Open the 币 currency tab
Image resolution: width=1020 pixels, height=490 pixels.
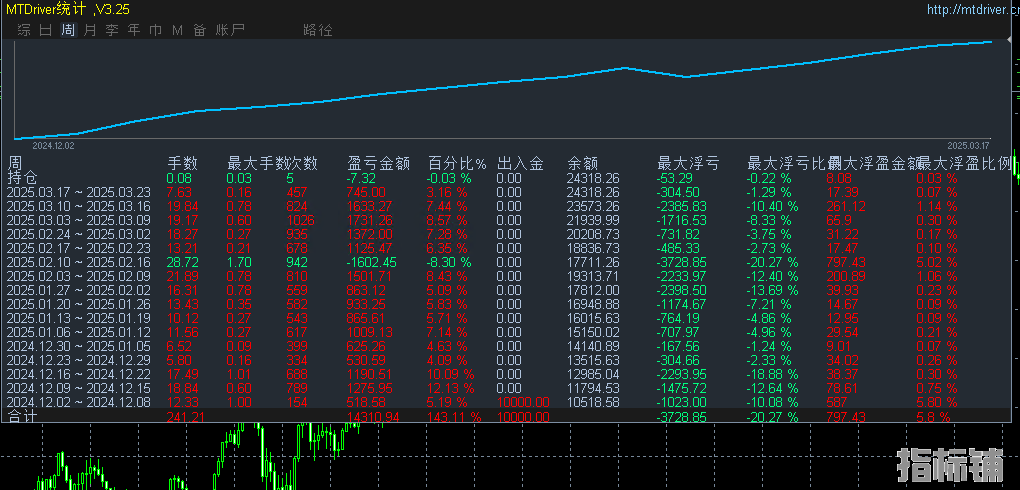pyautogui.click(x=155, y=30)
